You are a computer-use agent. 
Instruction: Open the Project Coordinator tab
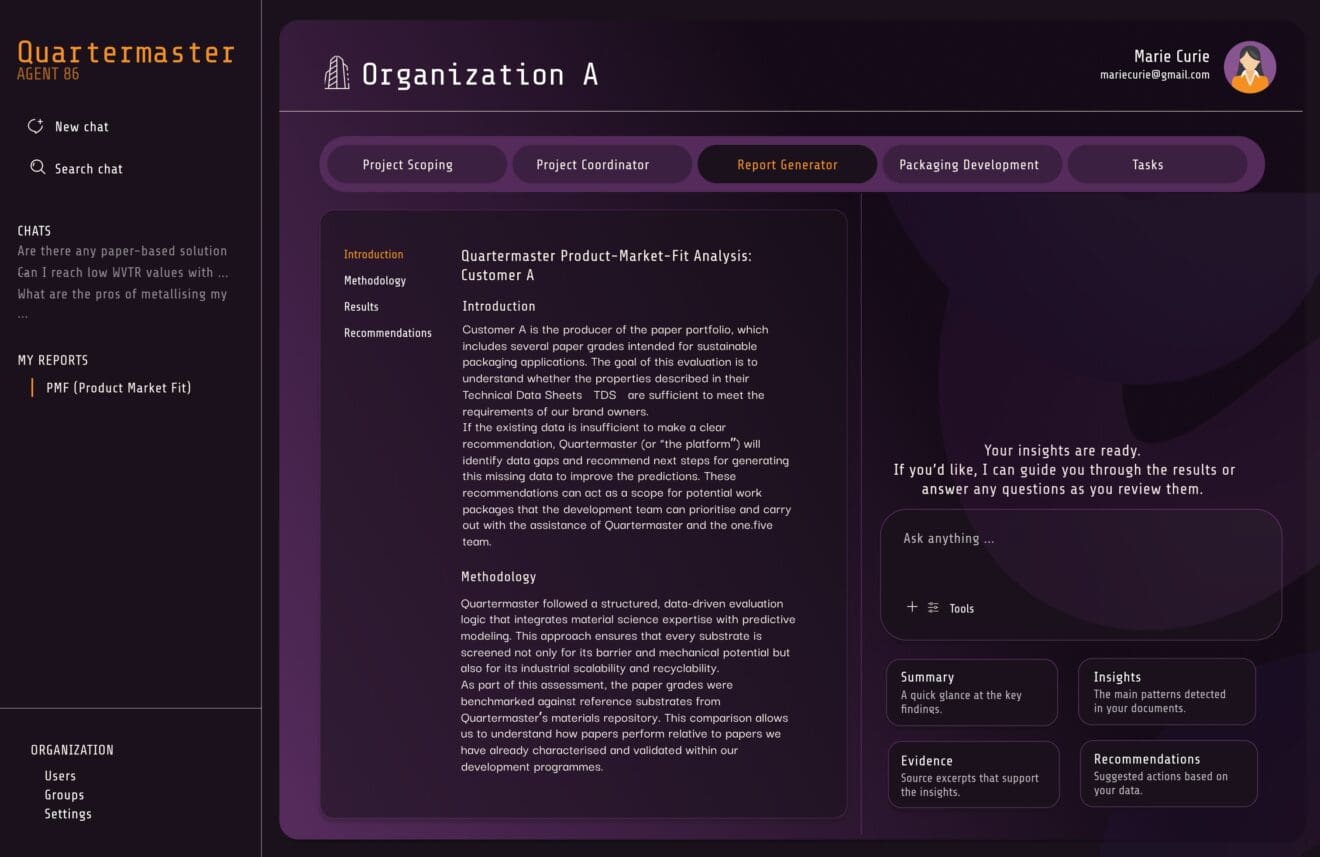point(592,165)
